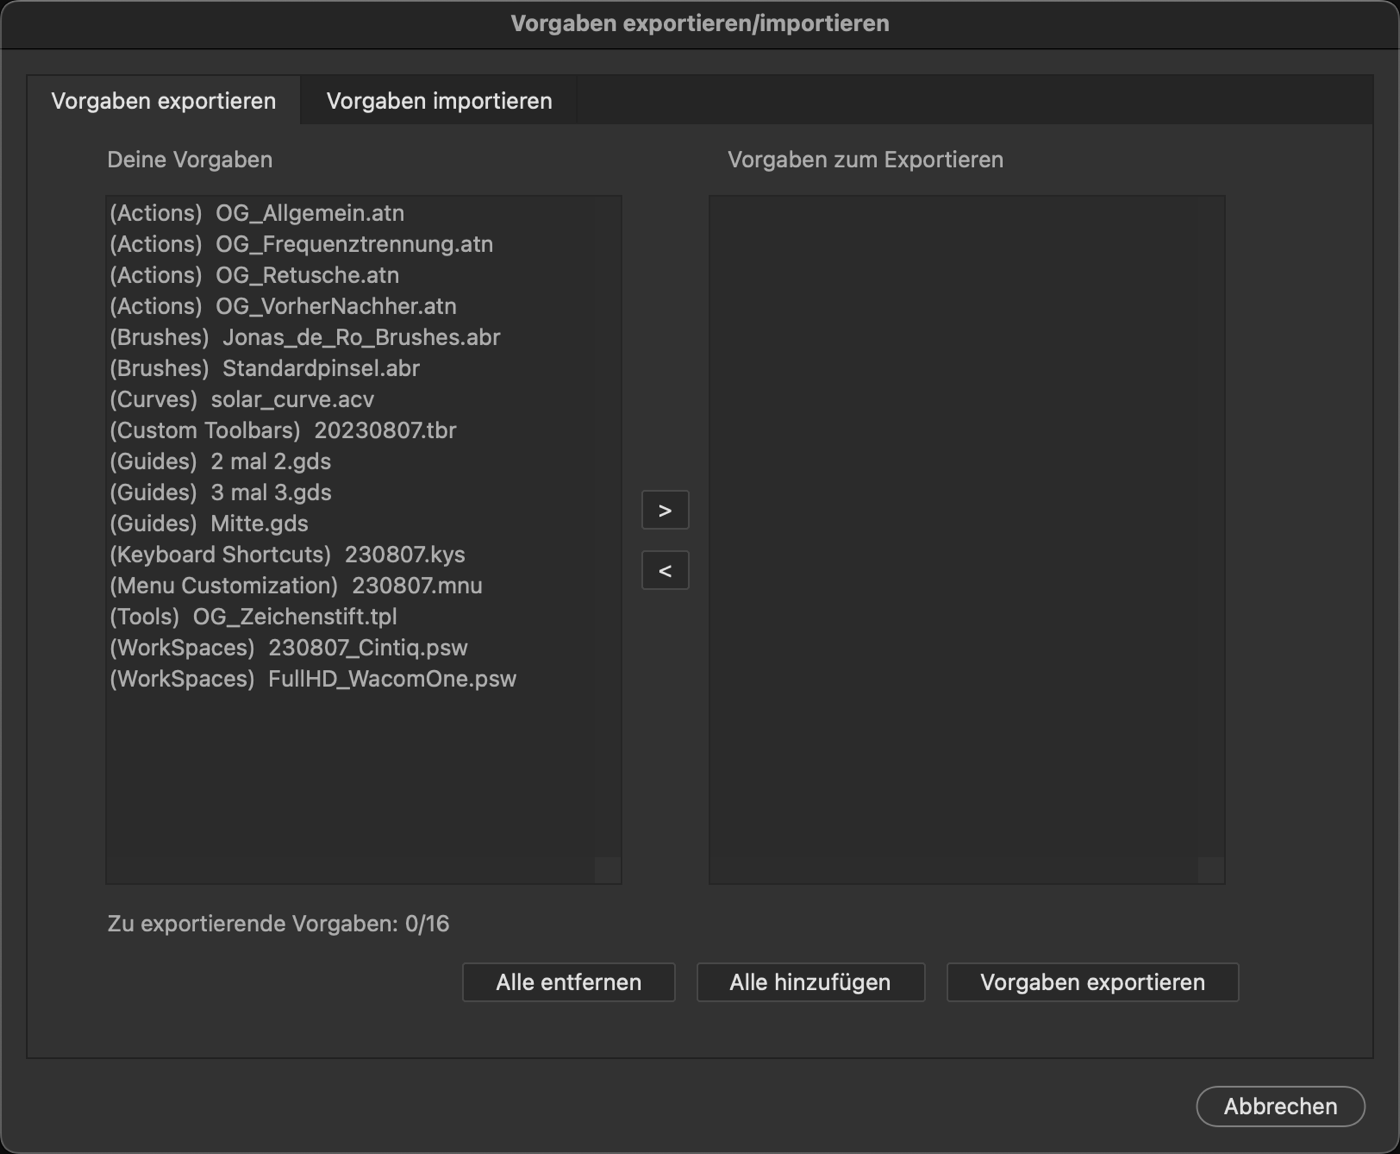The width and height of the screenshot is (1400, 1154).
Task: Click the Alle hinzufügen button
Action: click(x=810, y=982)
